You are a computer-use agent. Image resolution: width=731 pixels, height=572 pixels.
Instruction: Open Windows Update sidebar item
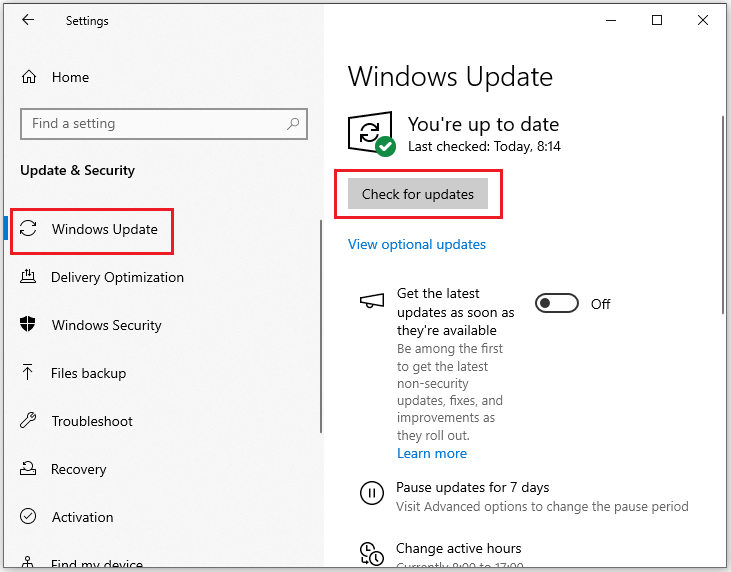coord(104,229)
